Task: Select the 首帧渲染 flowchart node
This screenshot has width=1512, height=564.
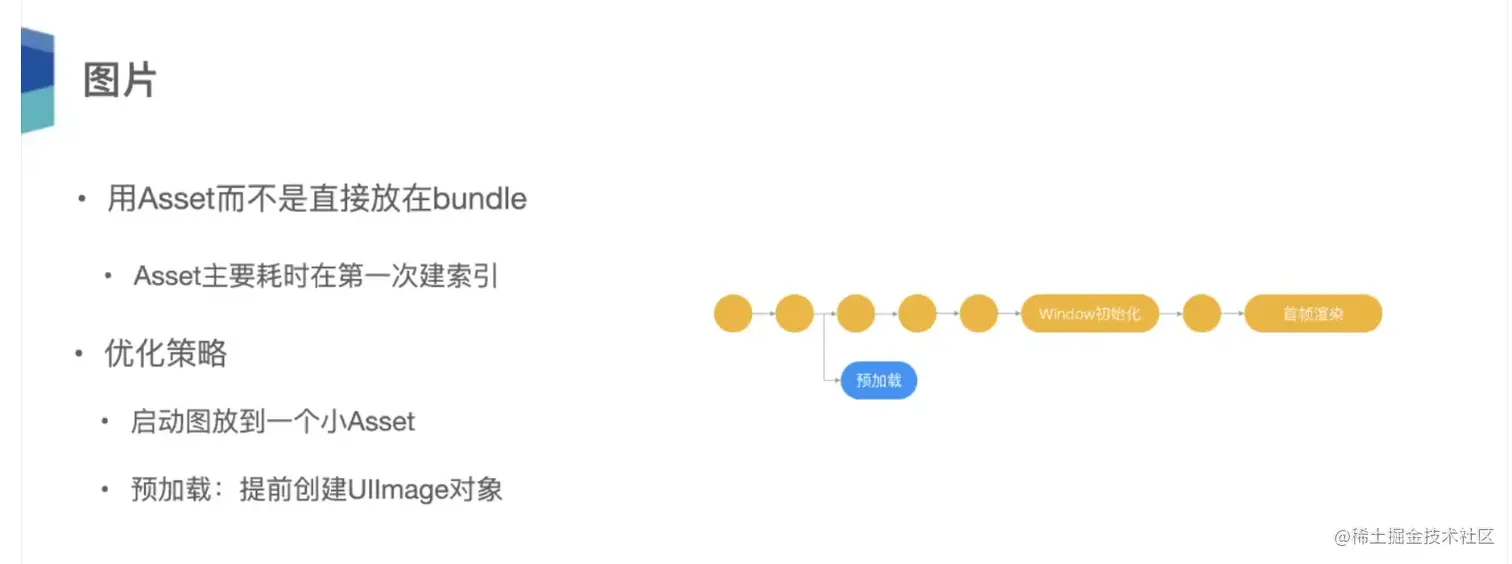Action: [x=1313, y=313]
